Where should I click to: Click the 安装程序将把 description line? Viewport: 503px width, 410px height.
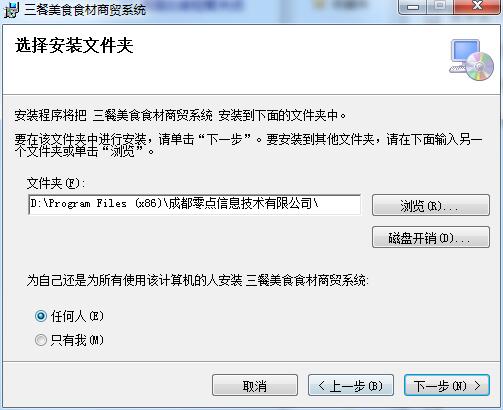click(x=180, y=116)
